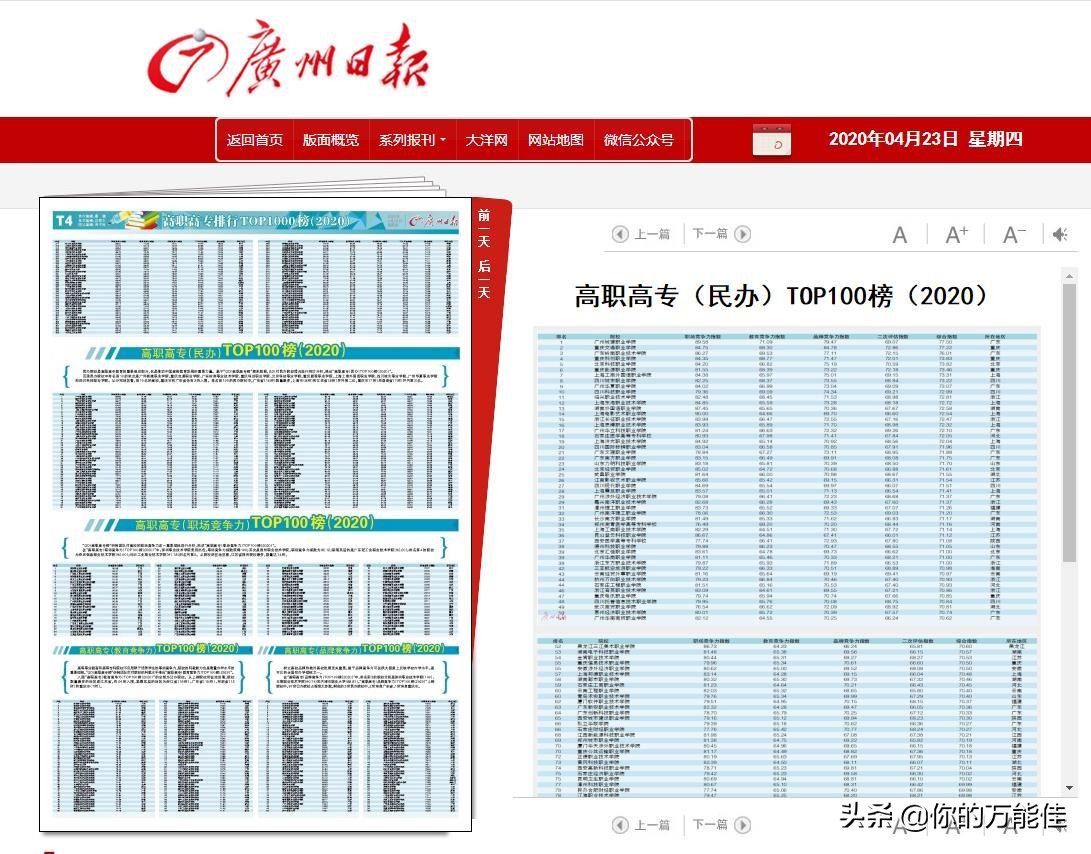Decrease font size with top A- icon
This screenshot has height=854, width=1091.
(1014, 235)
